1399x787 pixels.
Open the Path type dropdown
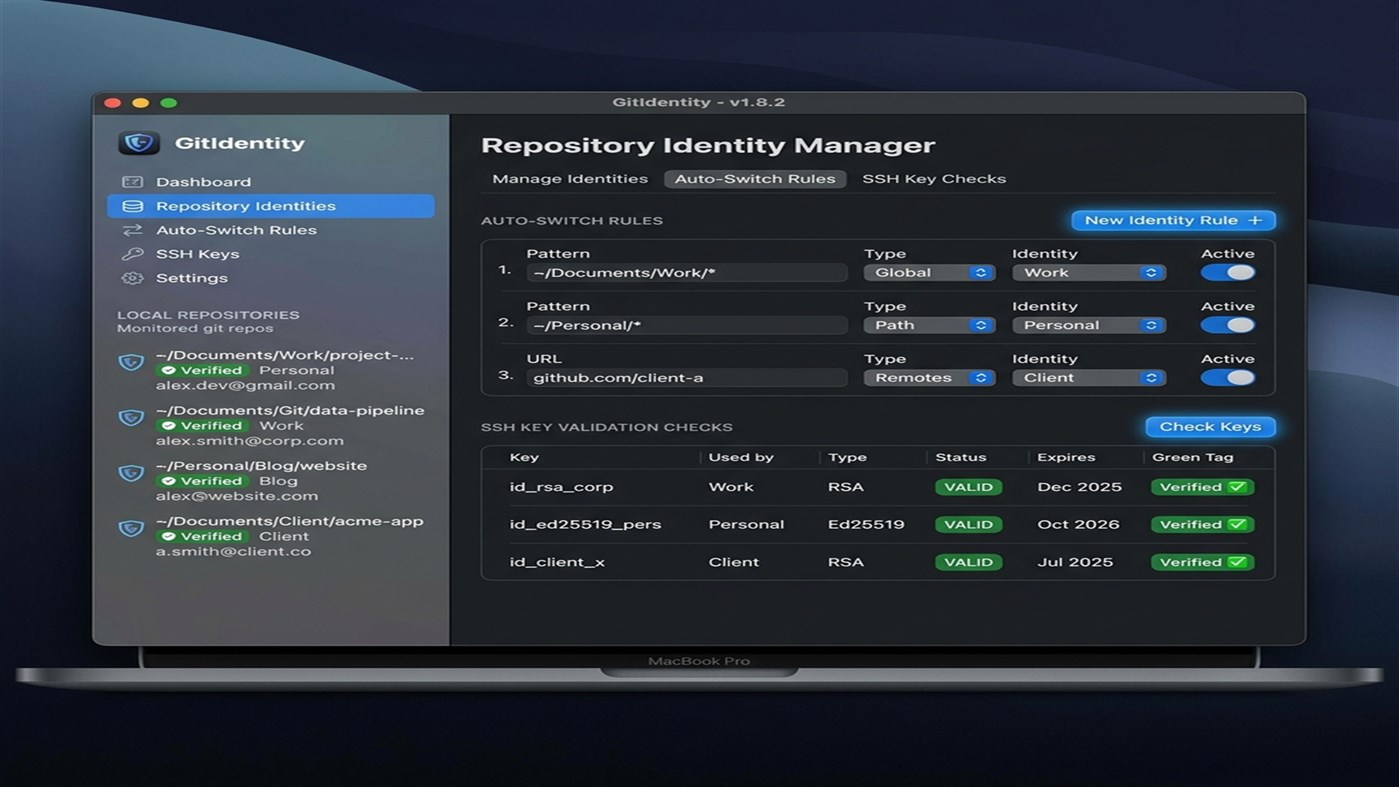[x=929, y=325]
